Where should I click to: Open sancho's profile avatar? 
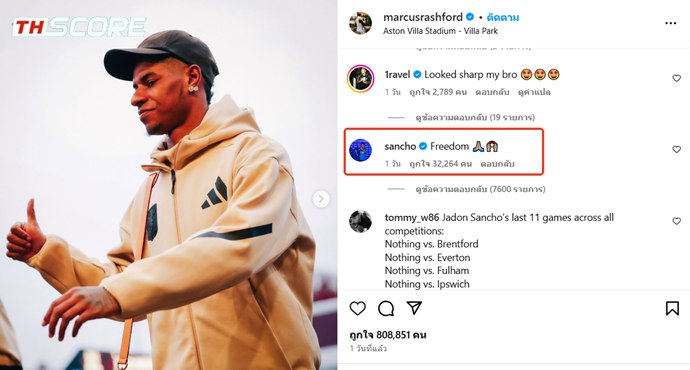[360, 150]
